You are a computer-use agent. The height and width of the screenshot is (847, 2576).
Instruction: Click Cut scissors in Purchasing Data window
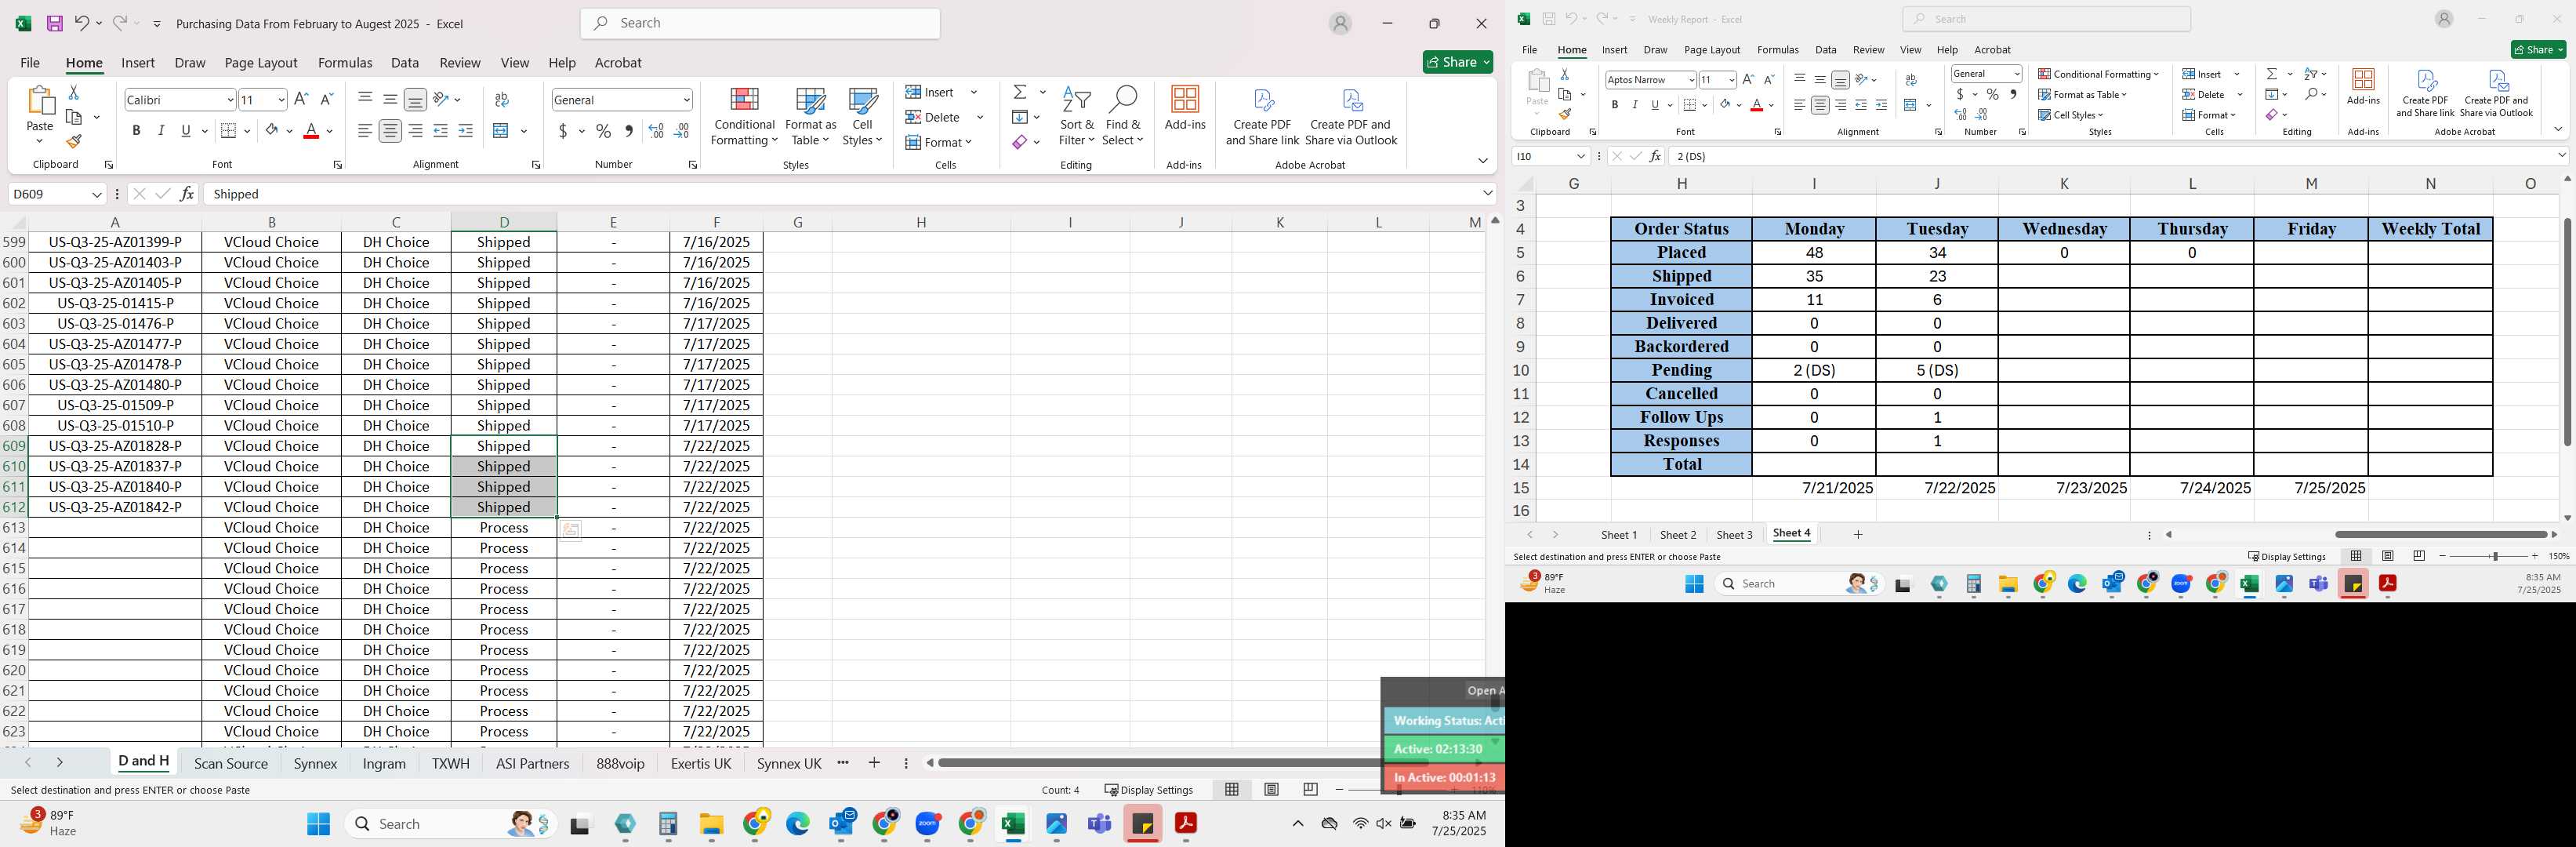[73, 92]
